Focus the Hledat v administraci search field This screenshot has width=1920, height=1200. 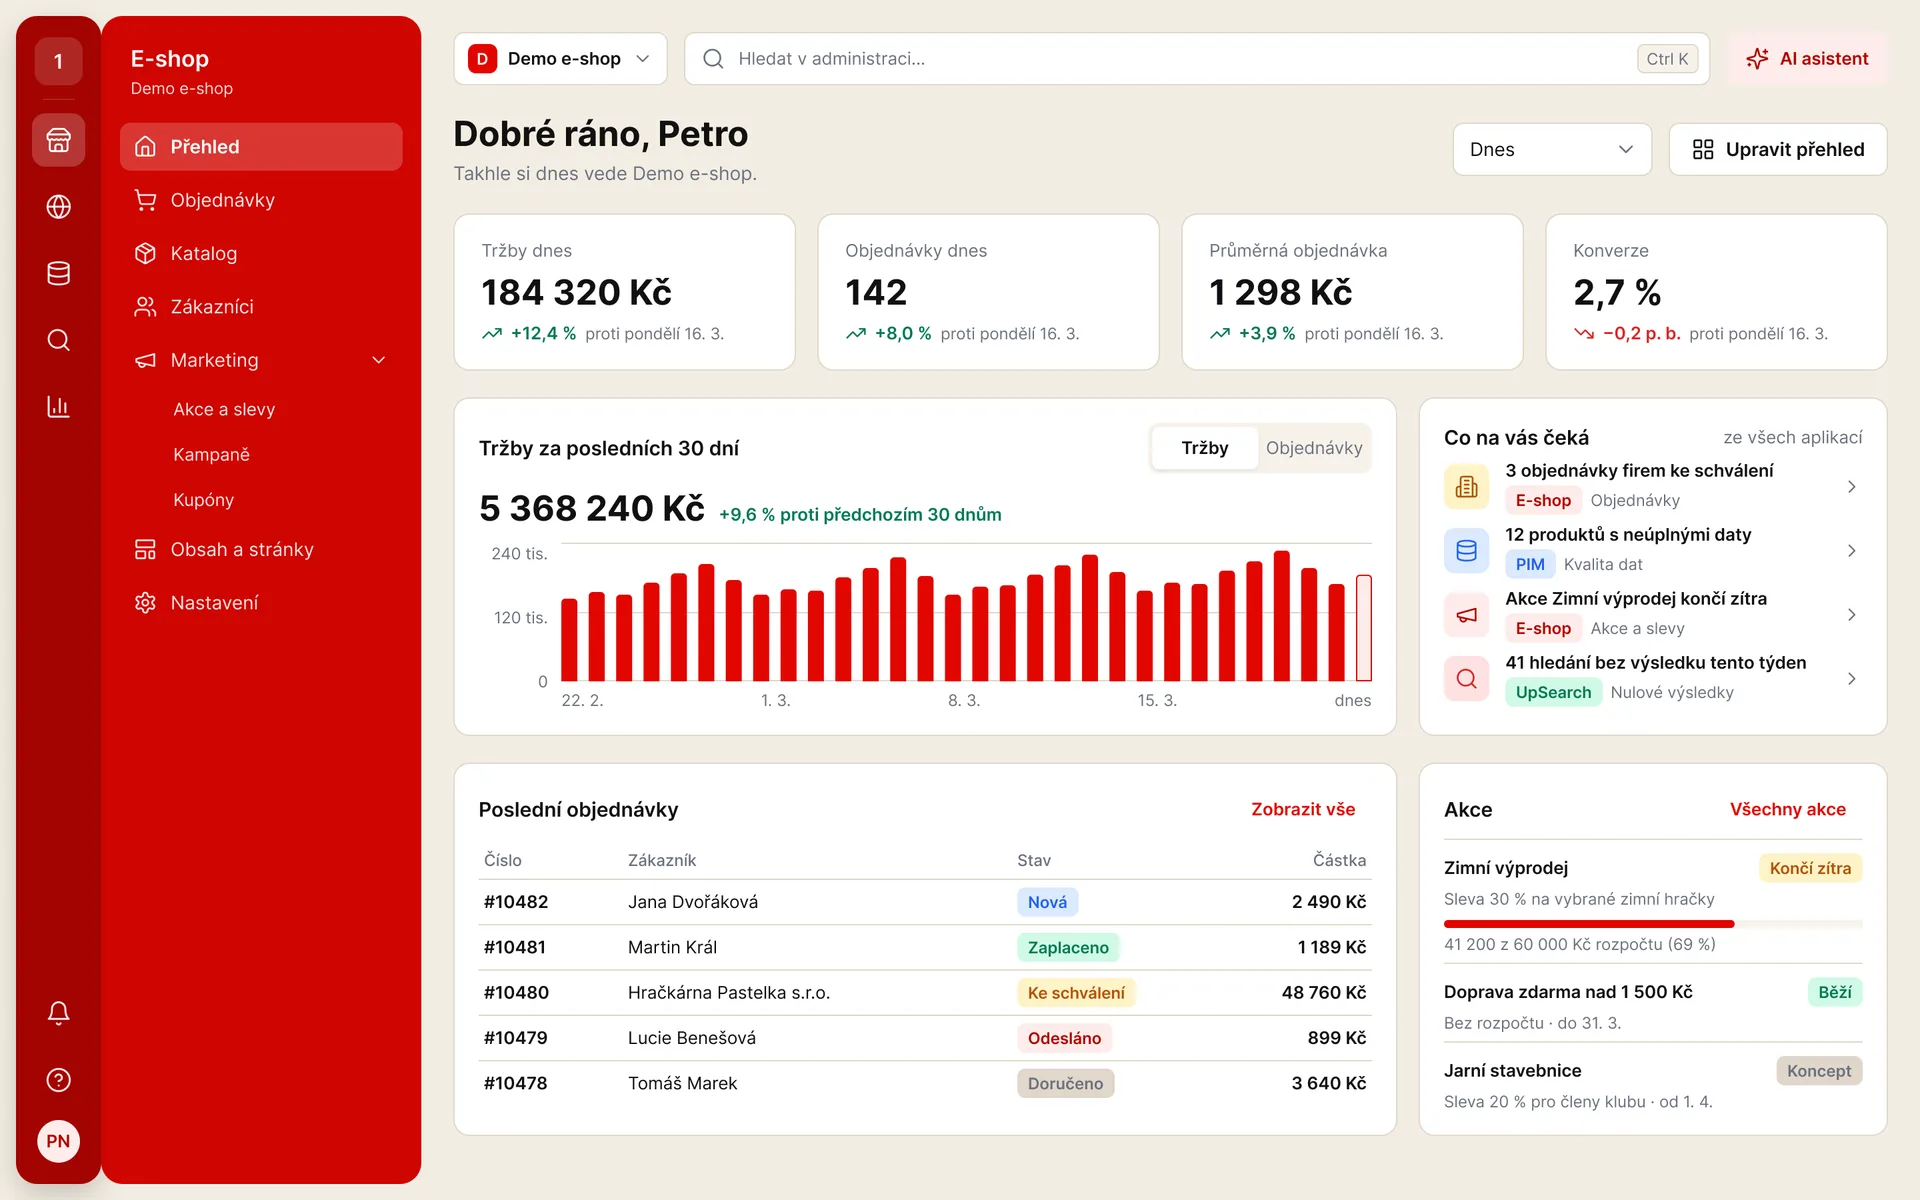click(x=1196, y=59)
